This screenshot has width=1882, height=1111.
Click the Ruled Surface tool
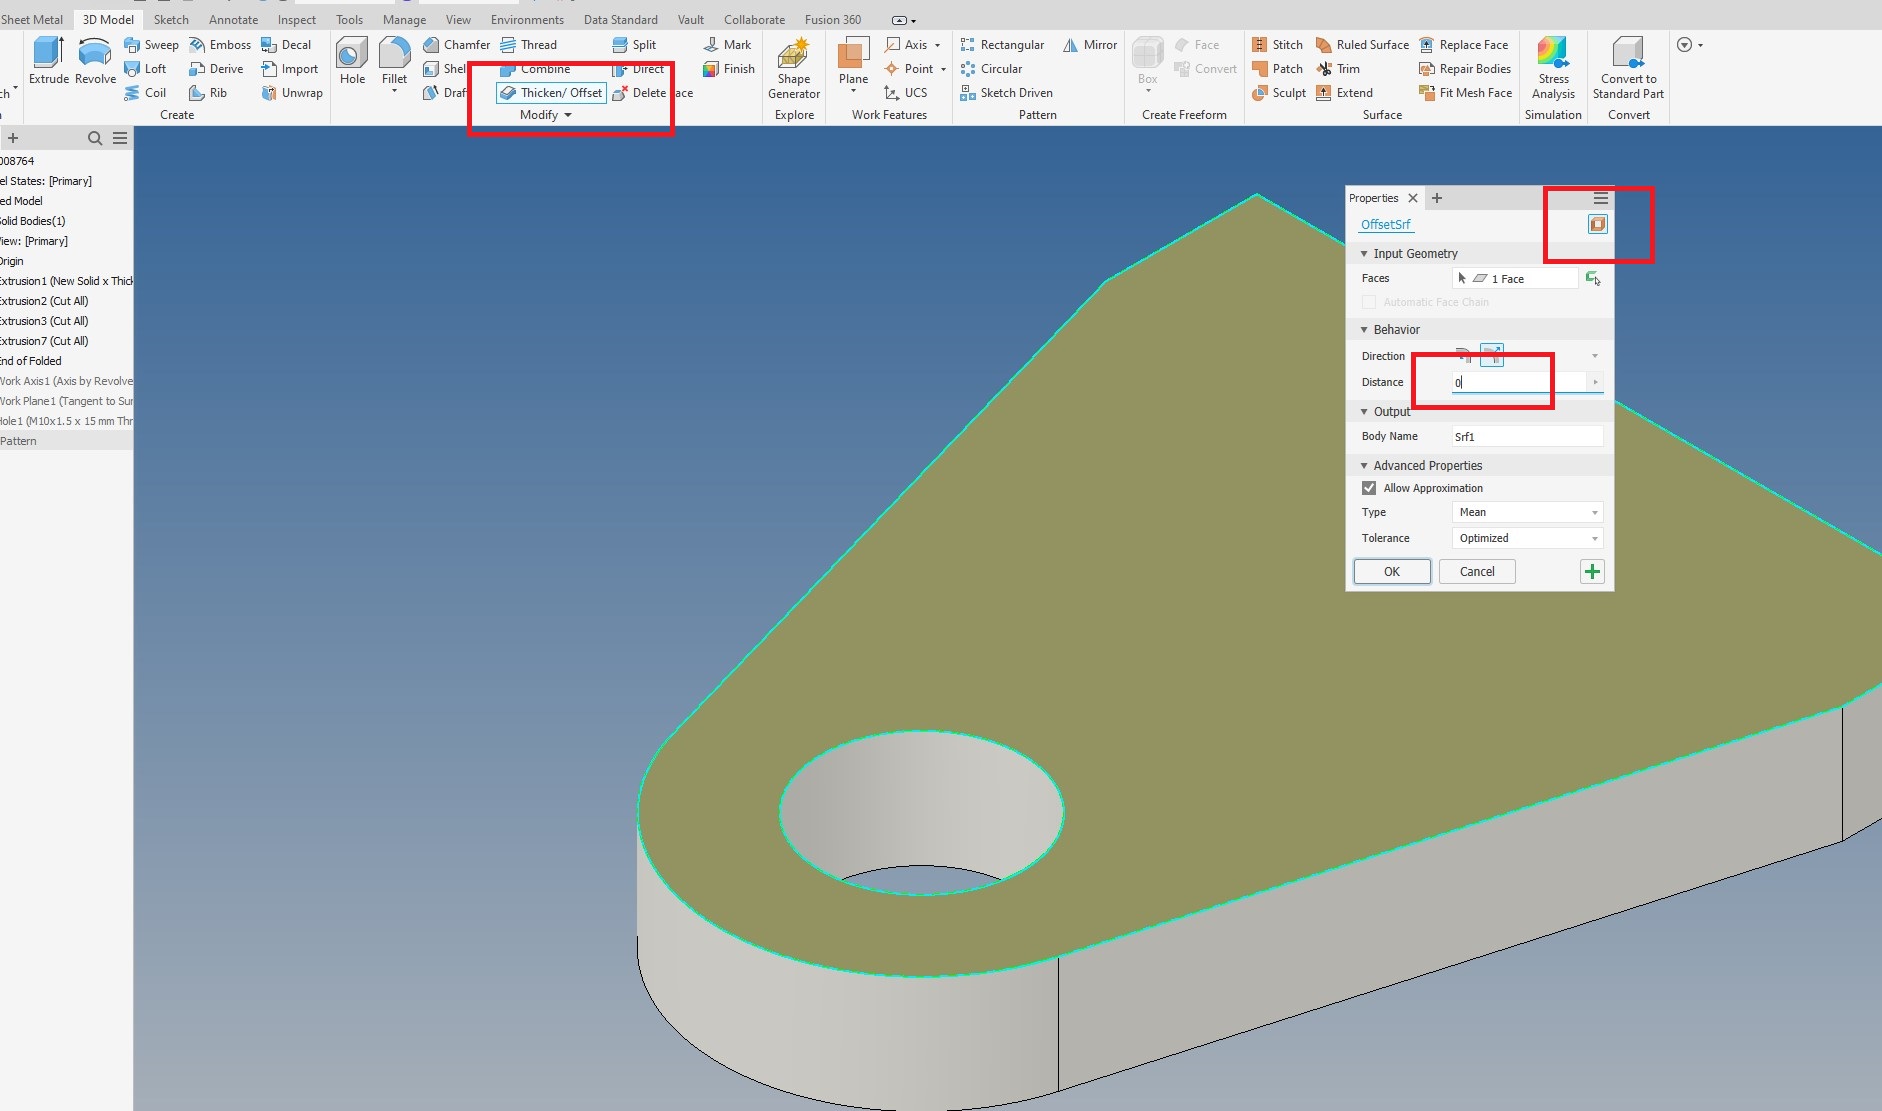pyautogui.click(x=1362, y=45)
